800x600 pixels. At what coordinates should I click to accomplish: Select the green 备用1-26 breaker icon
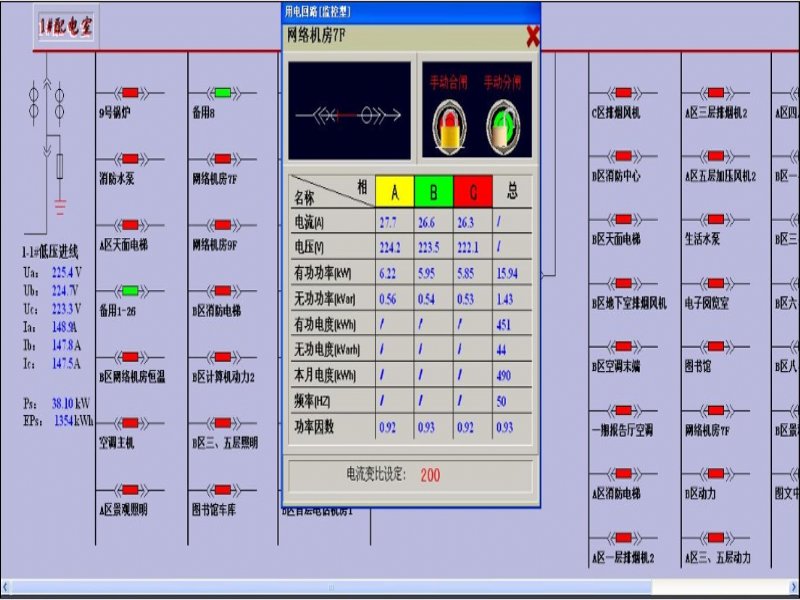[130, 291]
